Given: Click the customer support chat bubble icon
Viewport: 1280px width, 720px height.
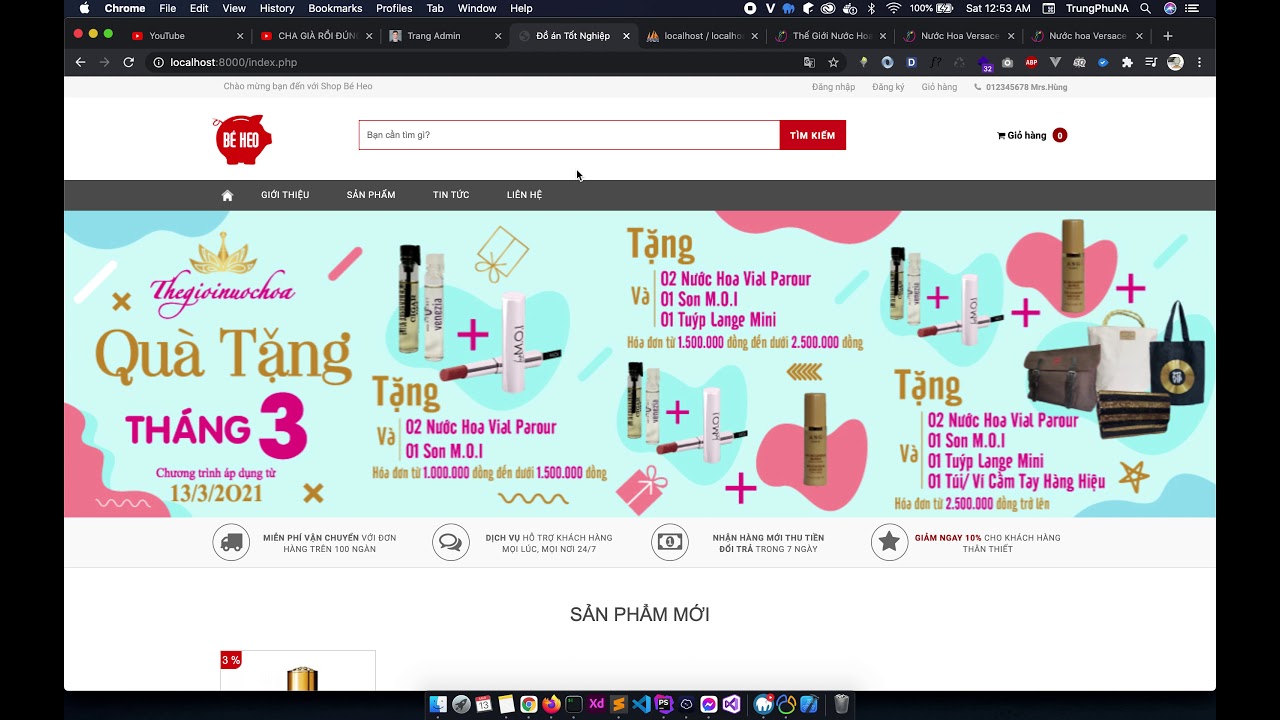Looking at the screenshot, I should (451, 542).
